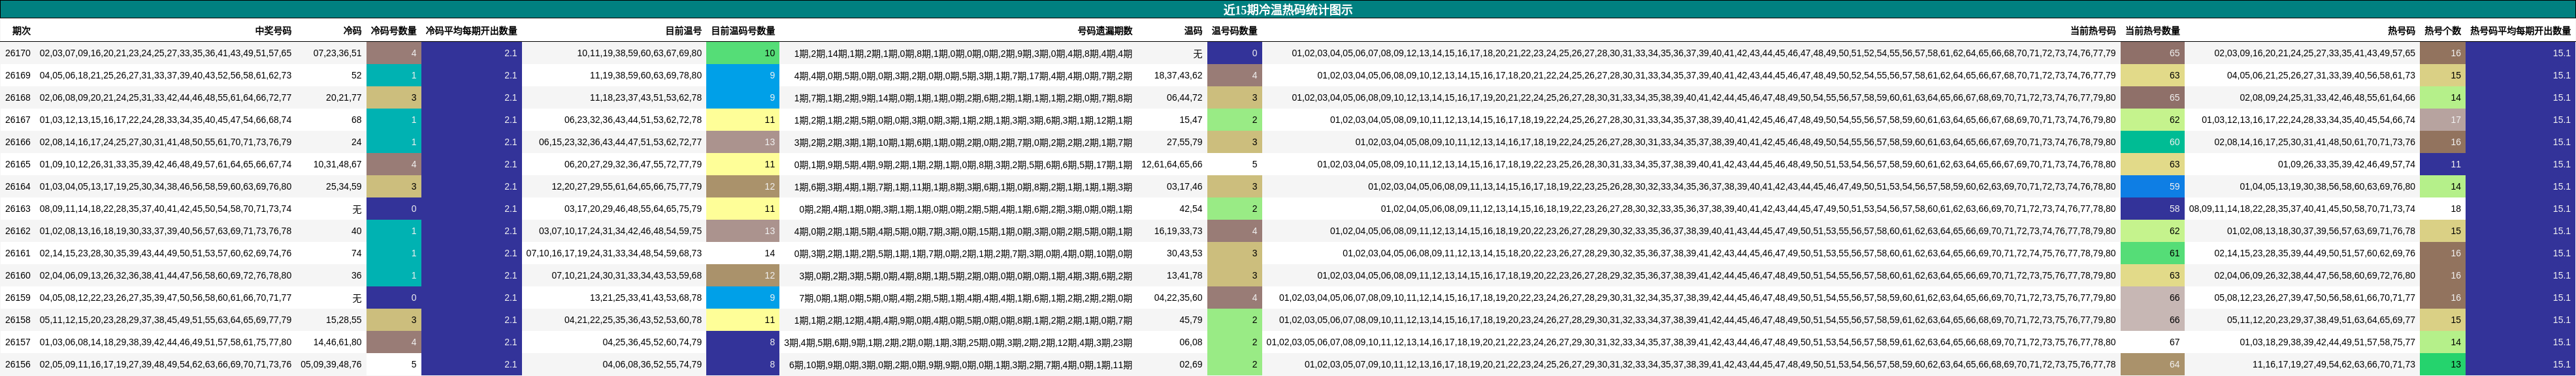Click cold count cell 5 in row 26156
Image resolution: width=2576 pixels, height=376 pixels.
tap(393, 364)
